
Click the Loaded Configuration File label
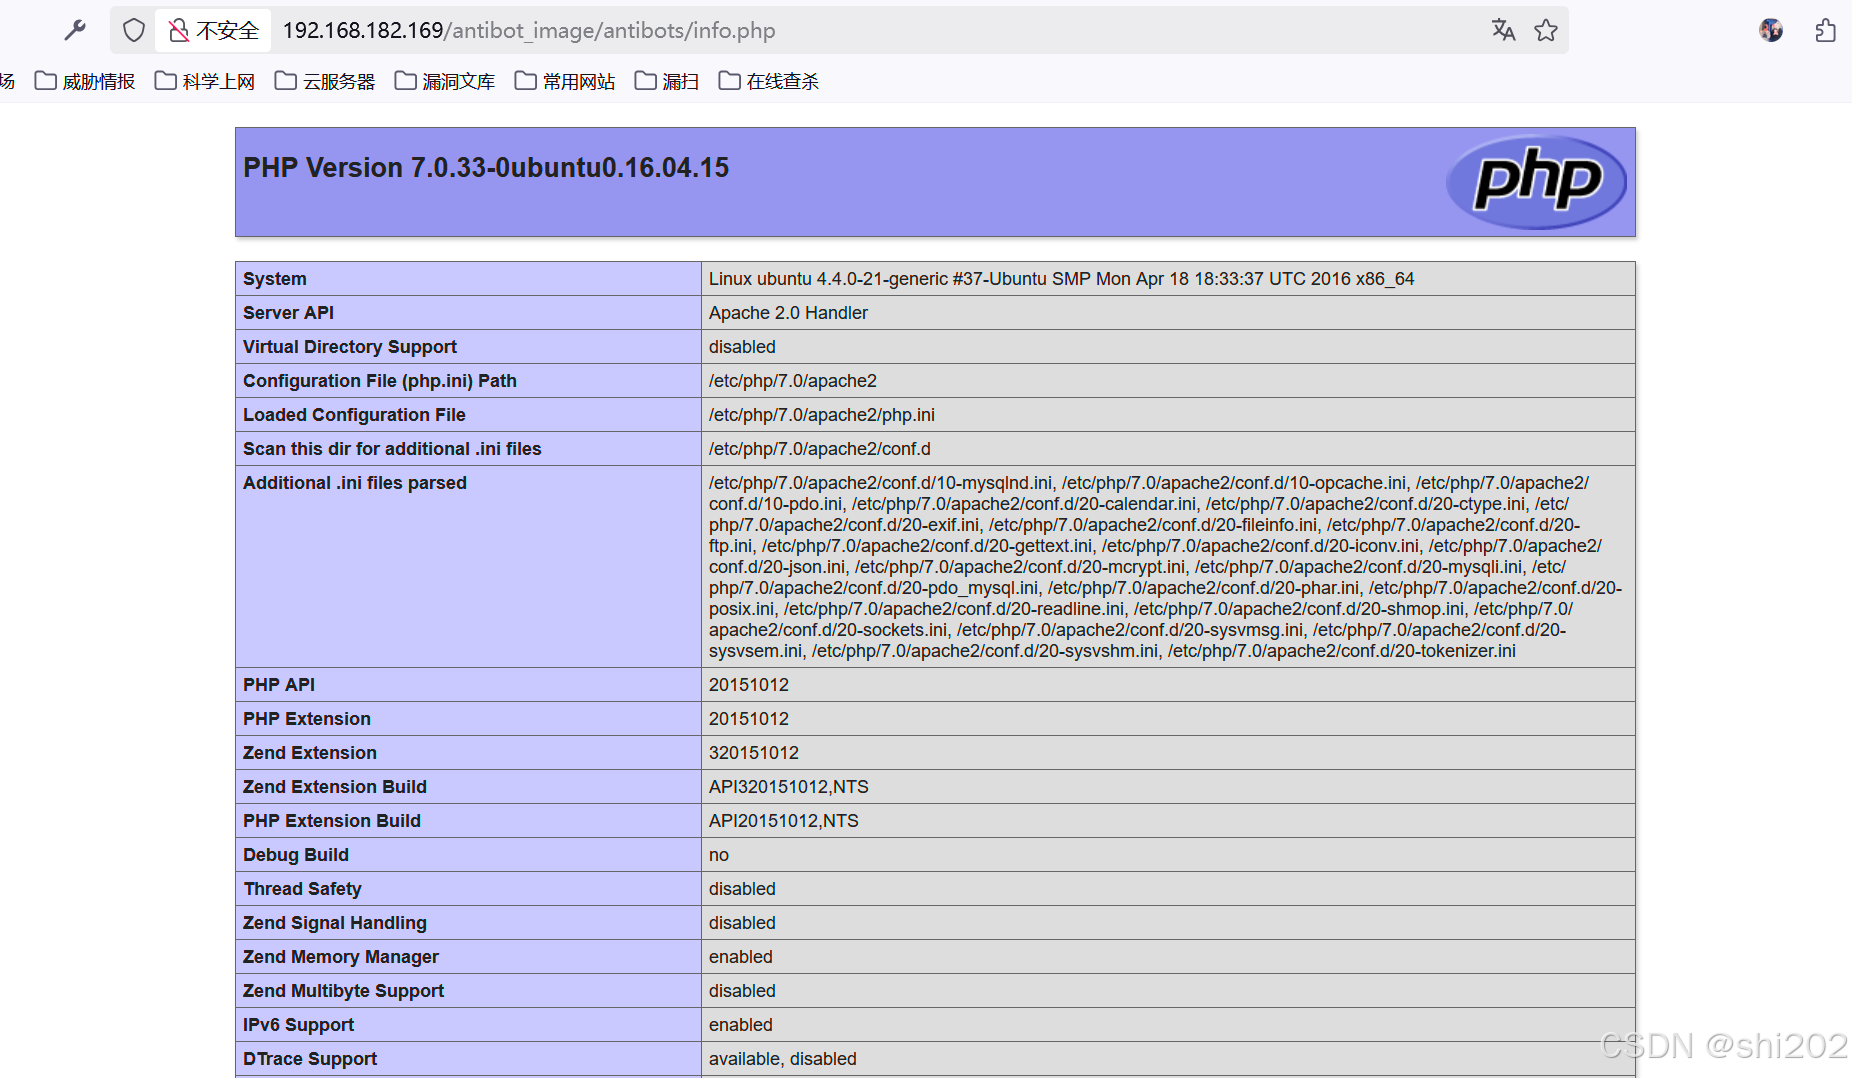coord(354,415)
